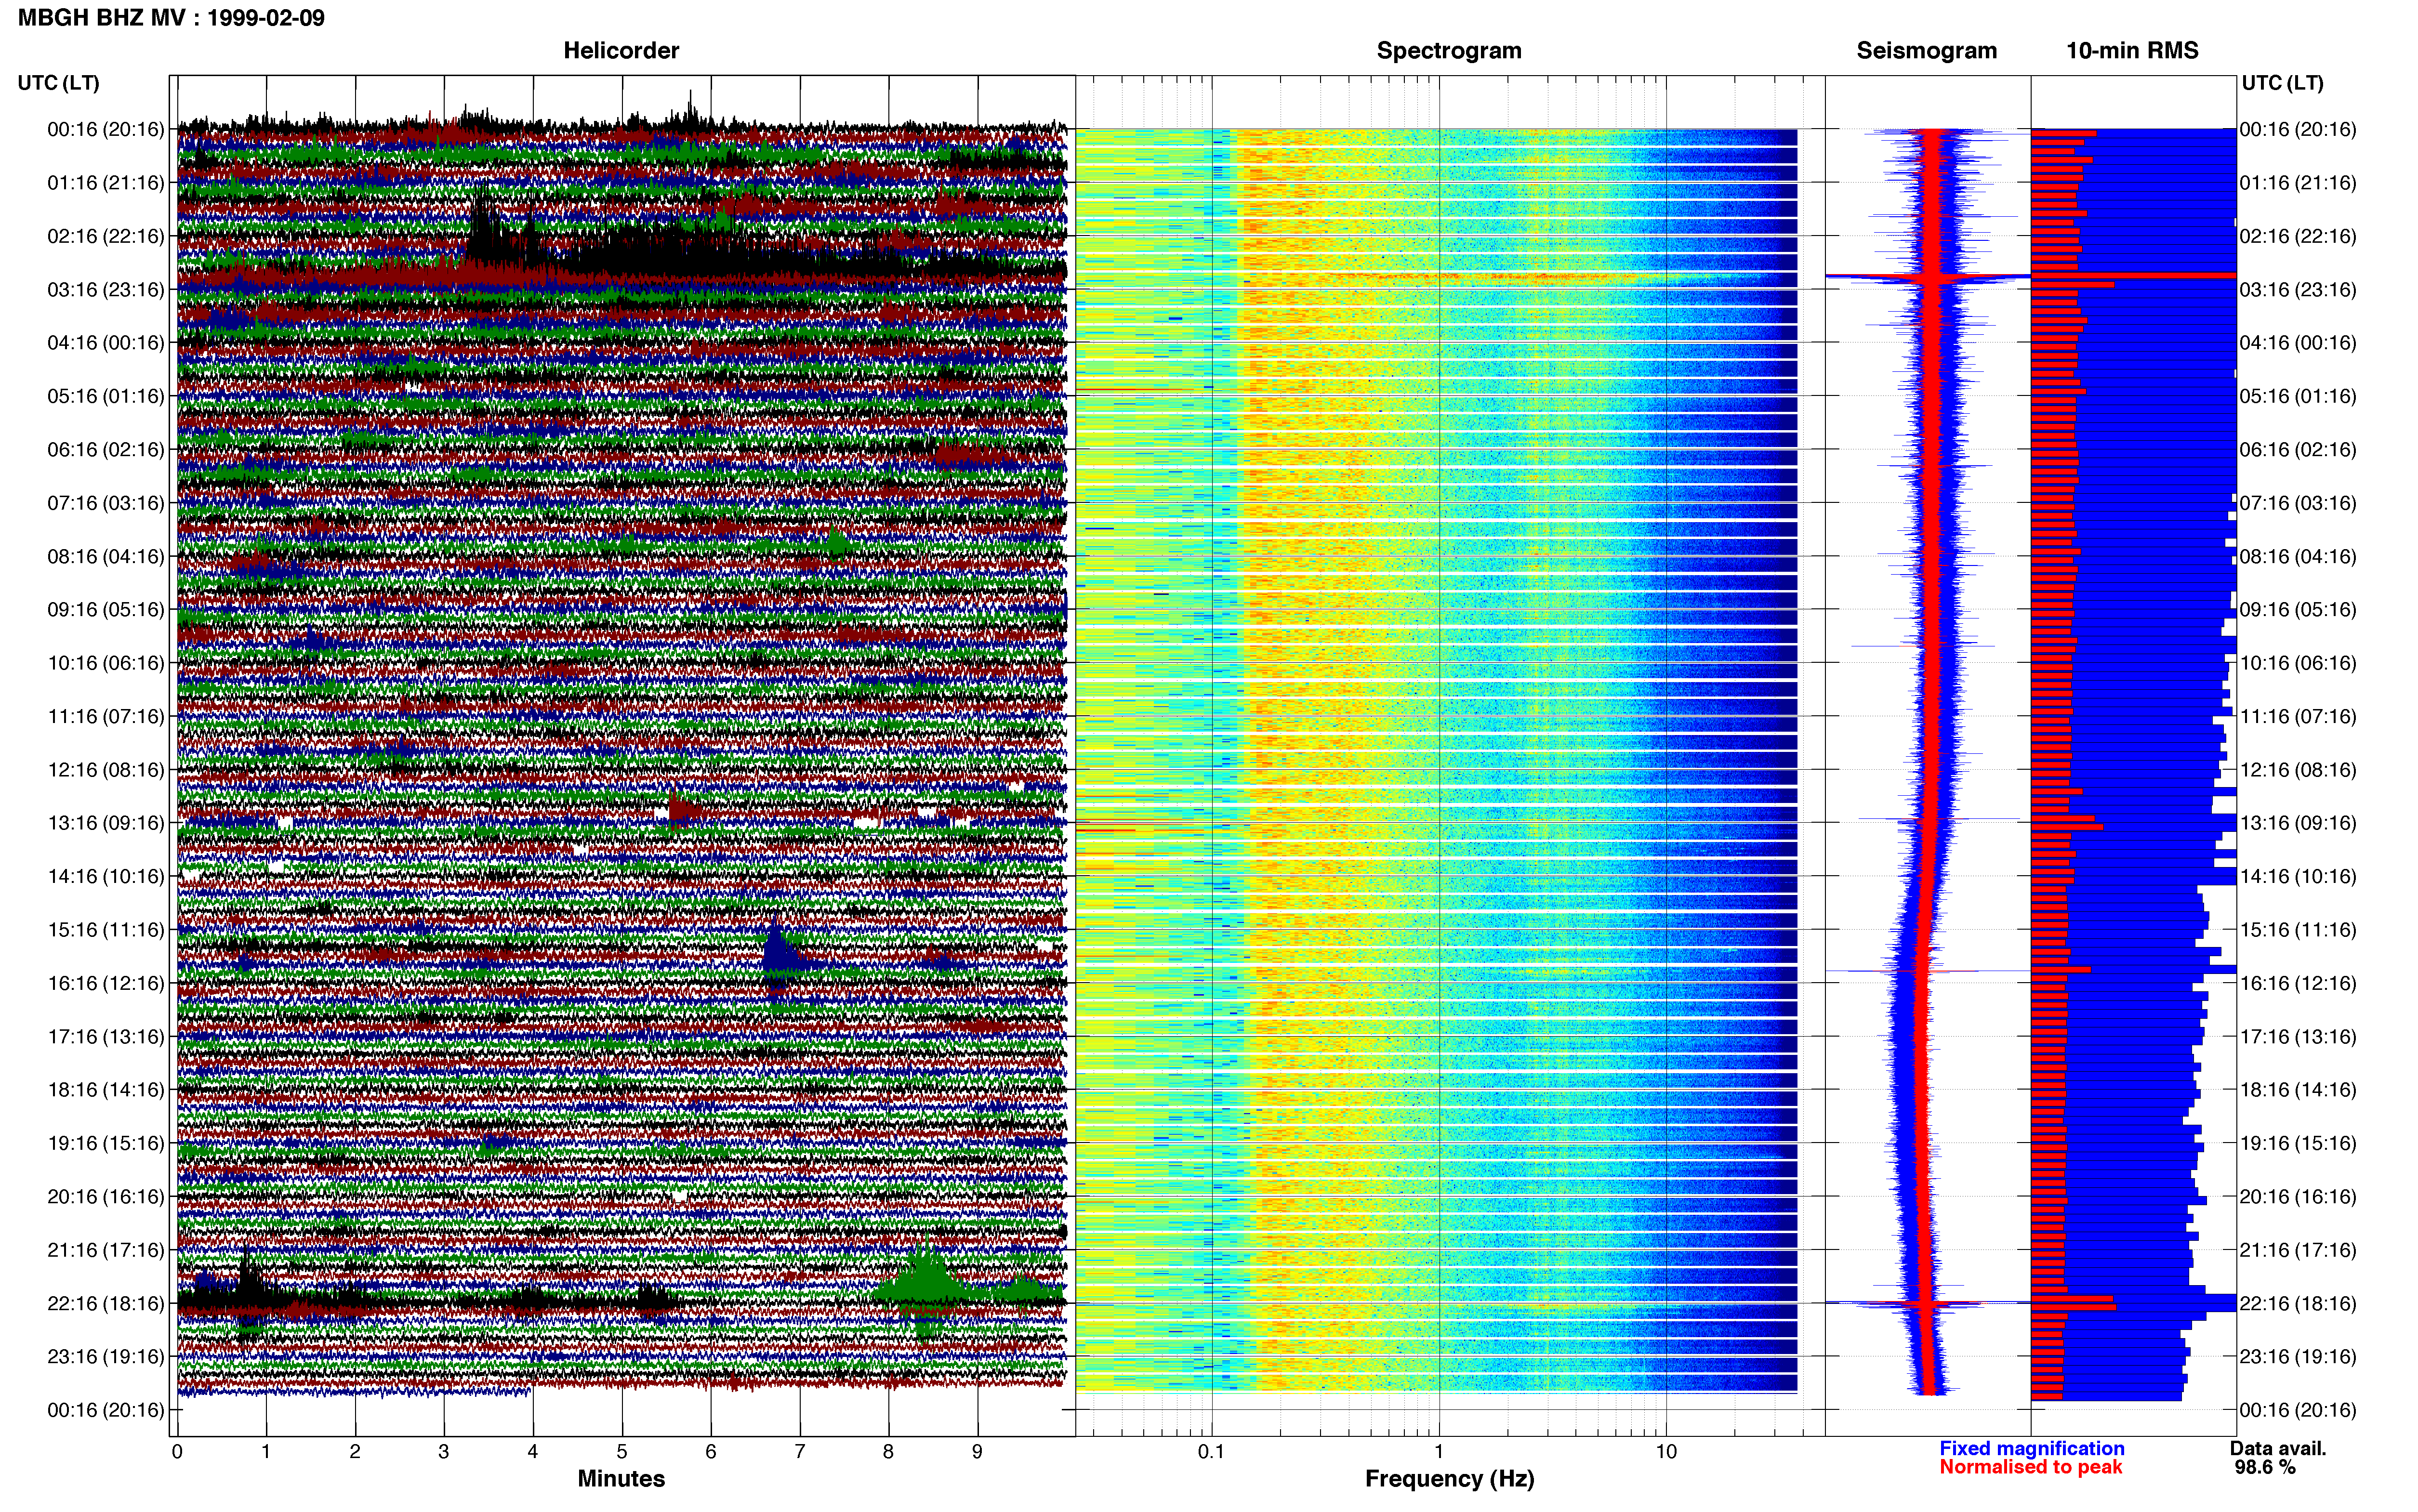The image size is (2418, 1512).
Task: Click left axis time label '03:16 (23:16)'
Action: point(106,290)
